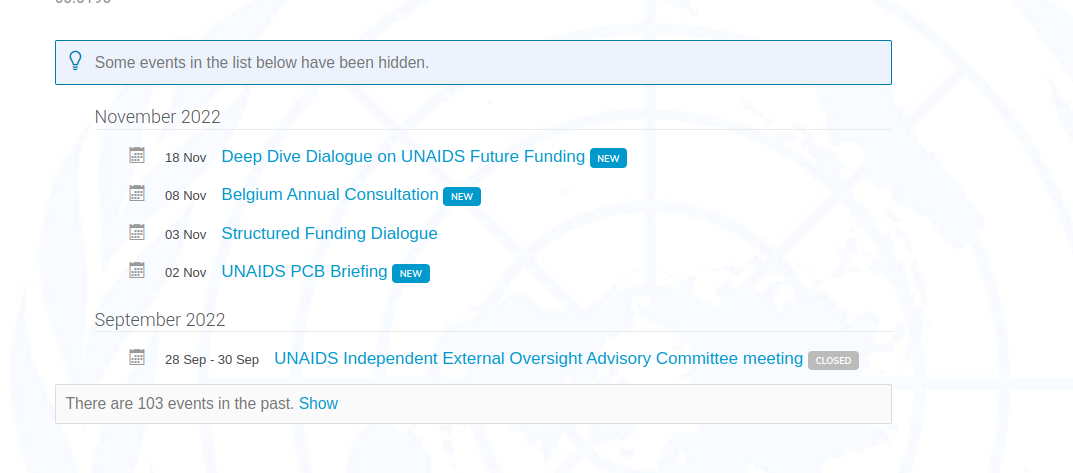Image resolution: width=1073 pixels, height=473 pixels.
Task: Show the 103 past events
Action: (x=318, y=404)
